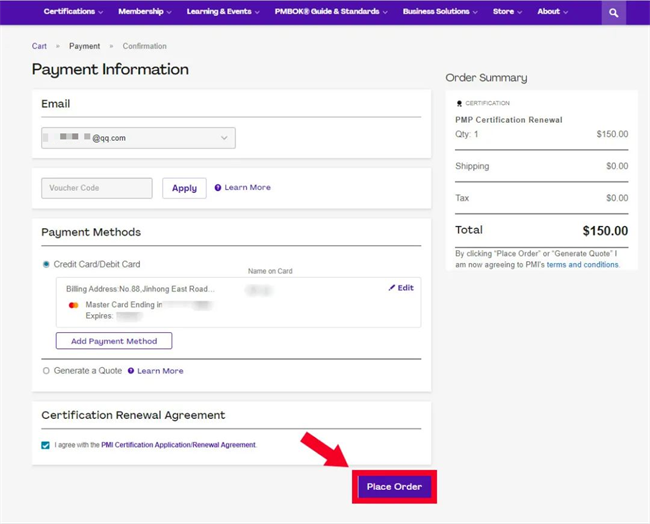
Task: Click the Voucher Code input field
Action: (97, 188)
